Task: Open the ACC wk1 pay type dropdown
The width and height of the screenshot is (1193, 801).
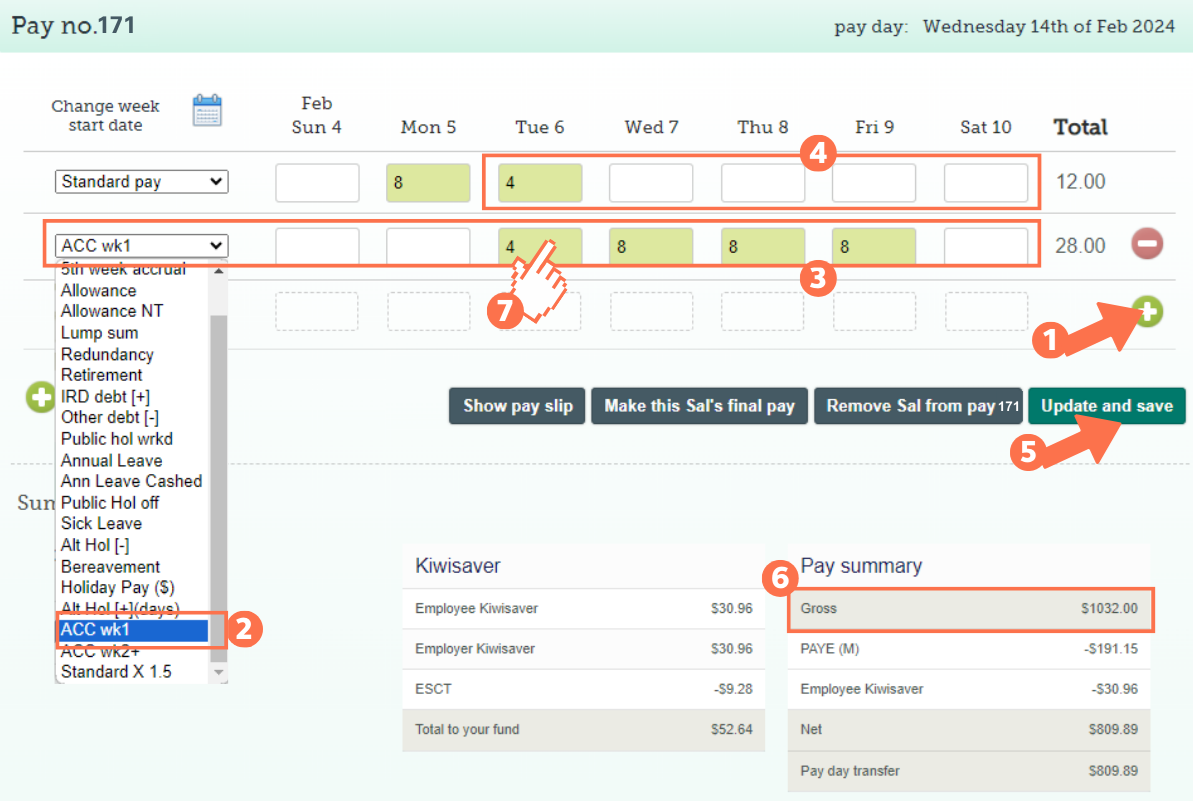Action: coord(141,246)
